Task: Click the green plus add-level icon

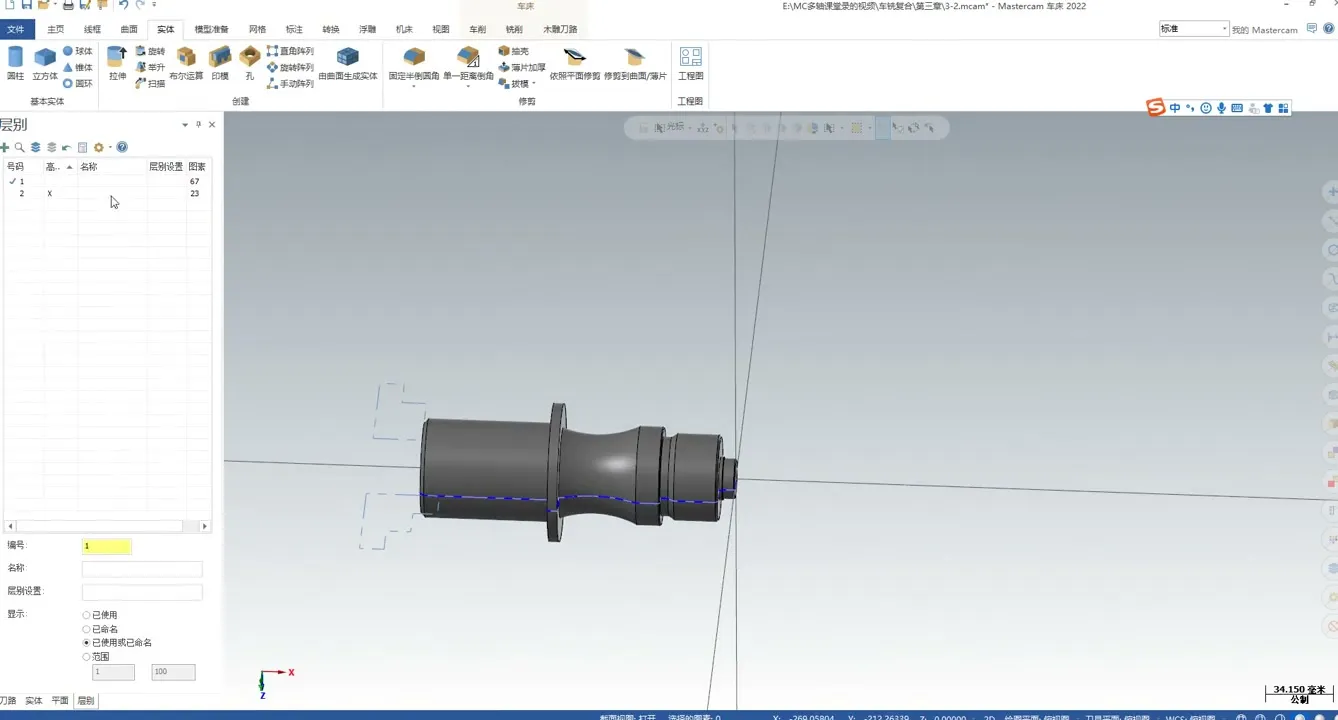Action: point(5,148)
